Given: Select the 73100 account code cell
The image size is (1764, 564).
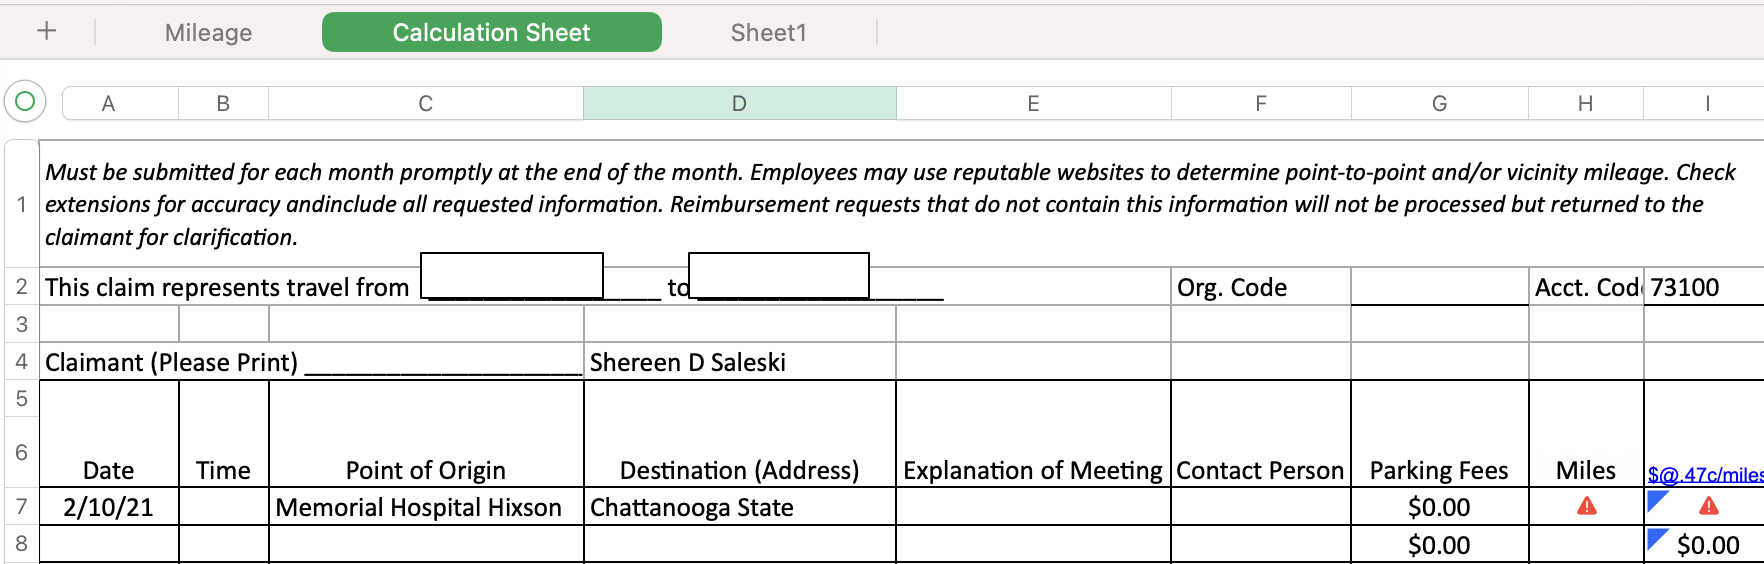Looking at the screenshot, I should [1702, 288].
